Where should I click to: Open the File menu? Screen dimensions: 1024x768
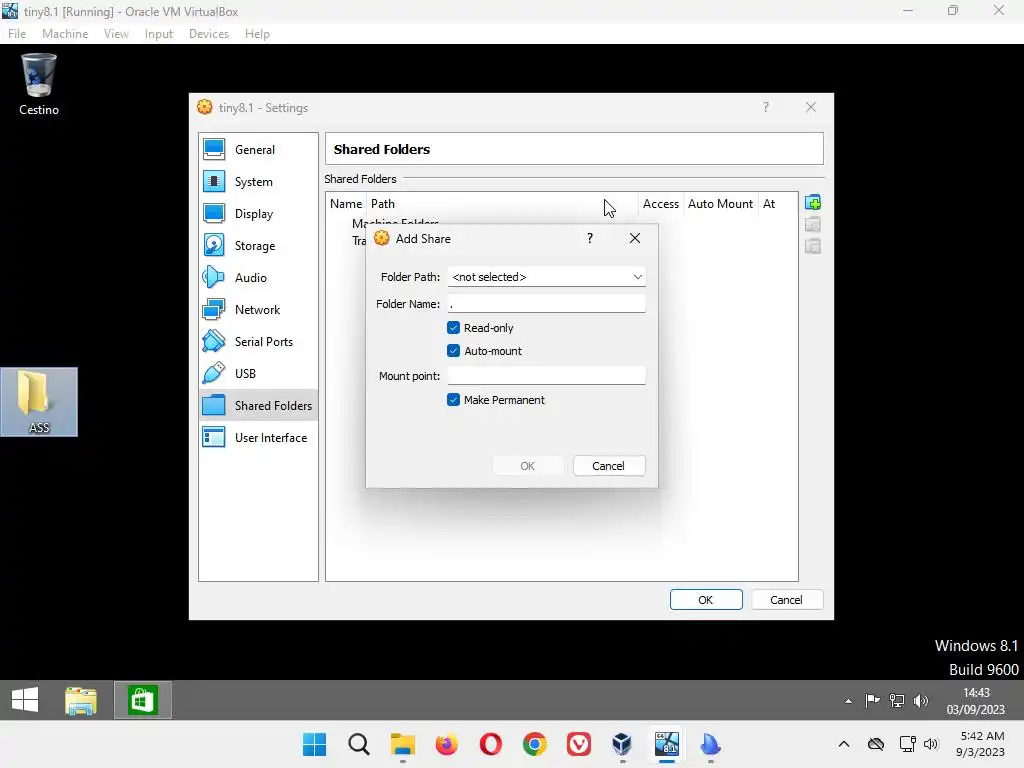pos(17,34)
